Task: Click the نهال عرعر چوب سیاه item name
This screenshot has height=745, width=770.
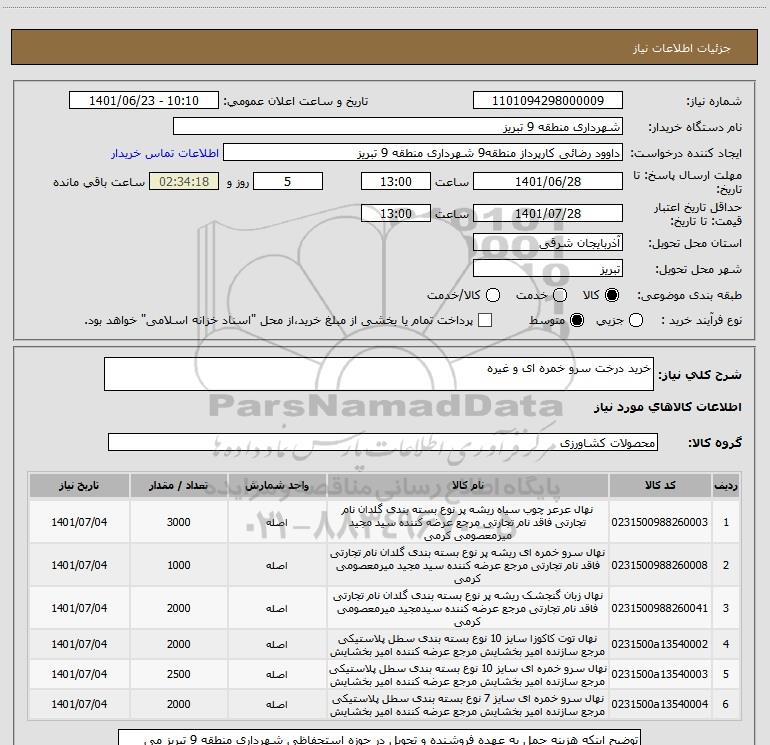Action: pyautogui.click(x=468, y=522)
